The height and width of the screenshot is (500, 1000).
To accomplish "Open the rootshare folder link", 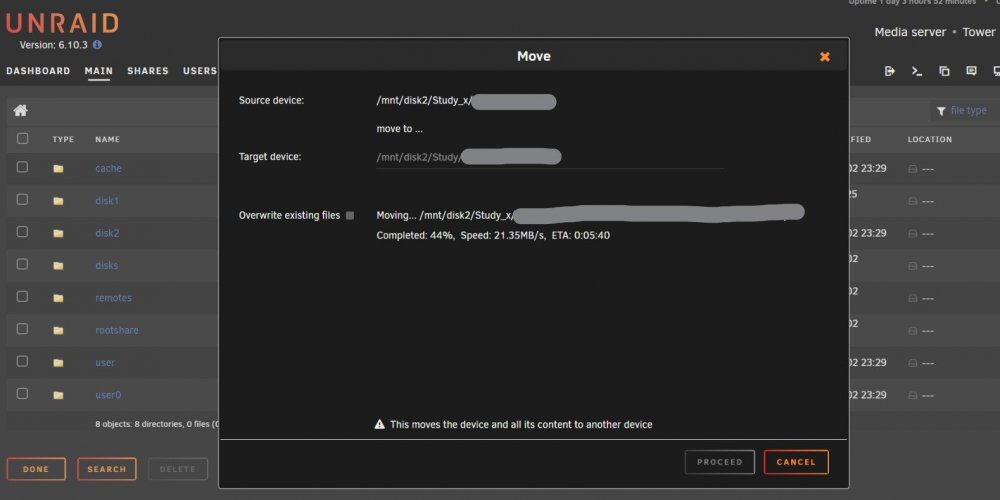I will pos(117,330).
